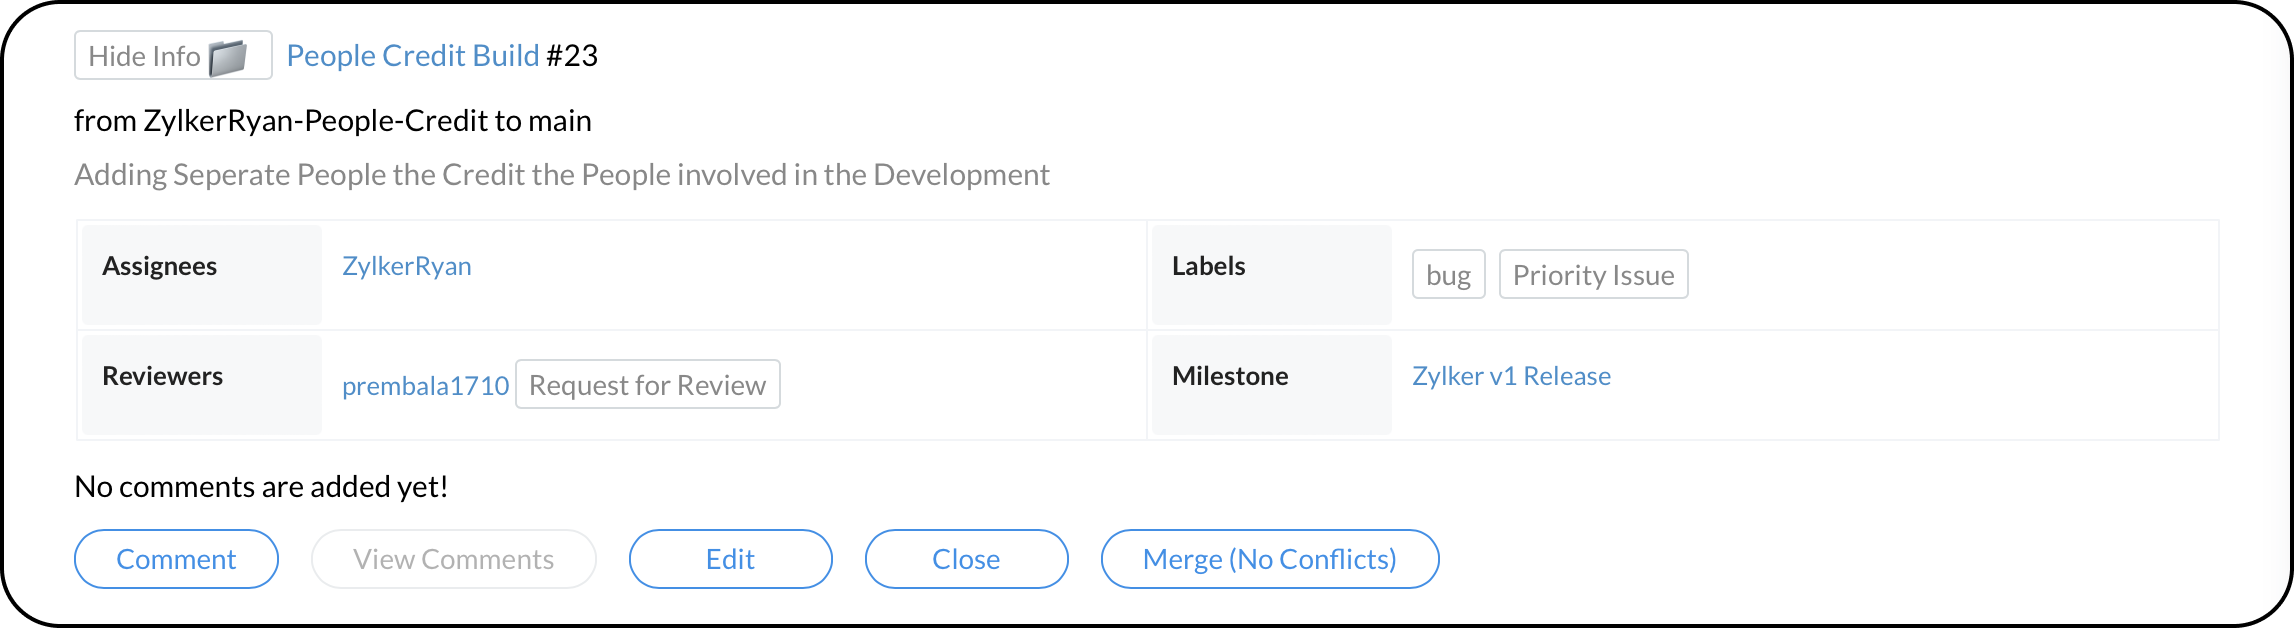Click the Comment button
The image size is (2294, 628).
[176, 559]
